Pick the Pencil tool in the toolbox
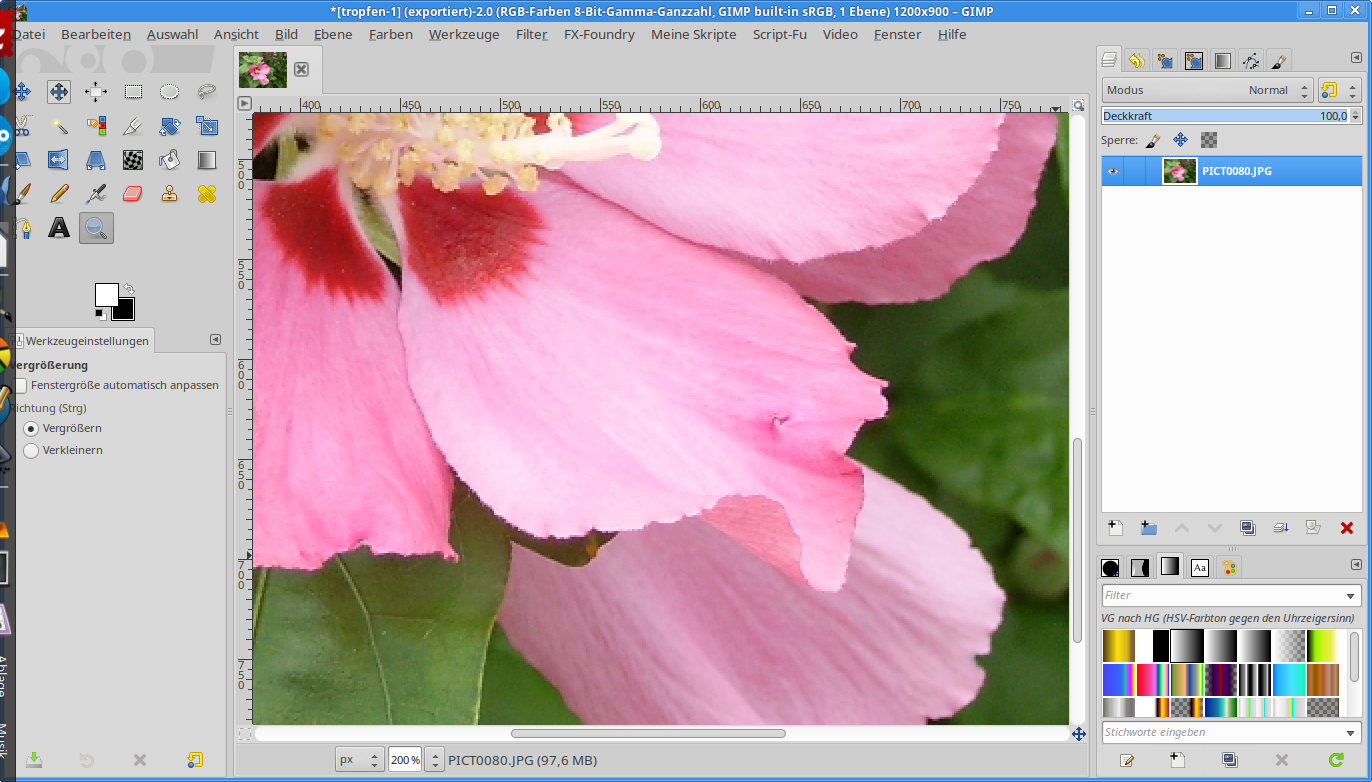Image resolution: width=1372 pixels, height=782 pixels. pos(59,193)
